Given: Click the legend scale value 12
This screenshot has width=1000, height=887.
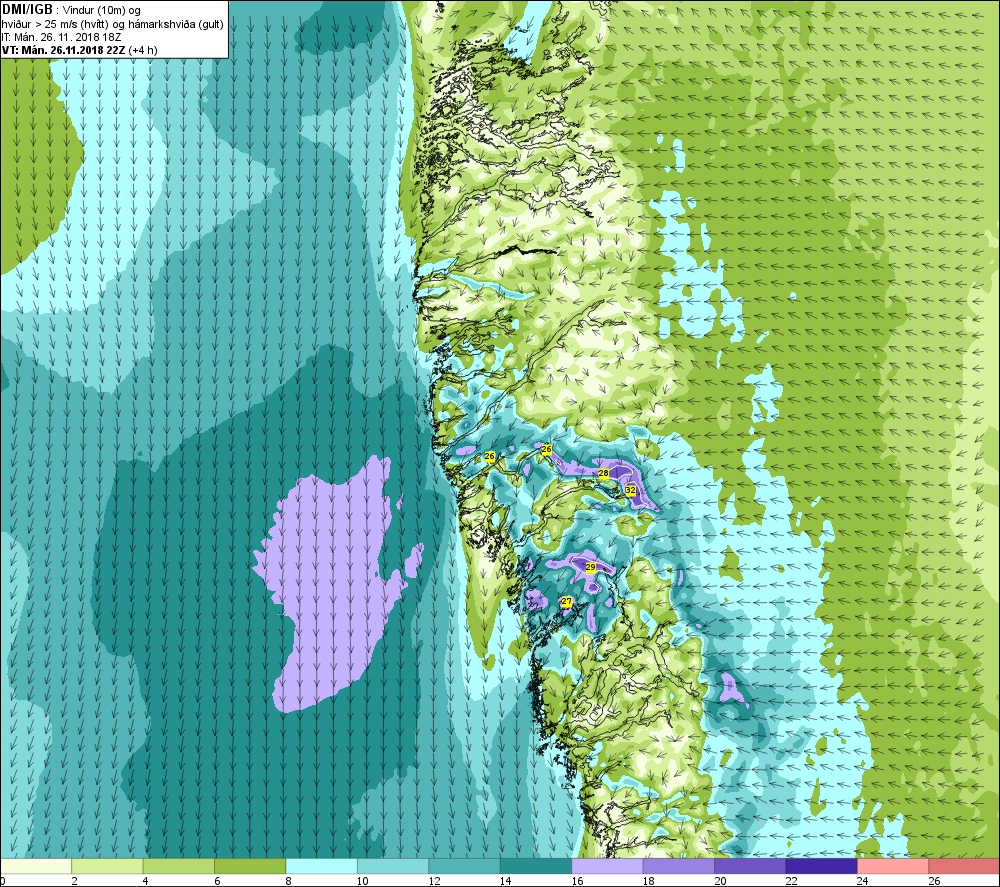Looking at the screenshot, I should point(434,881).
